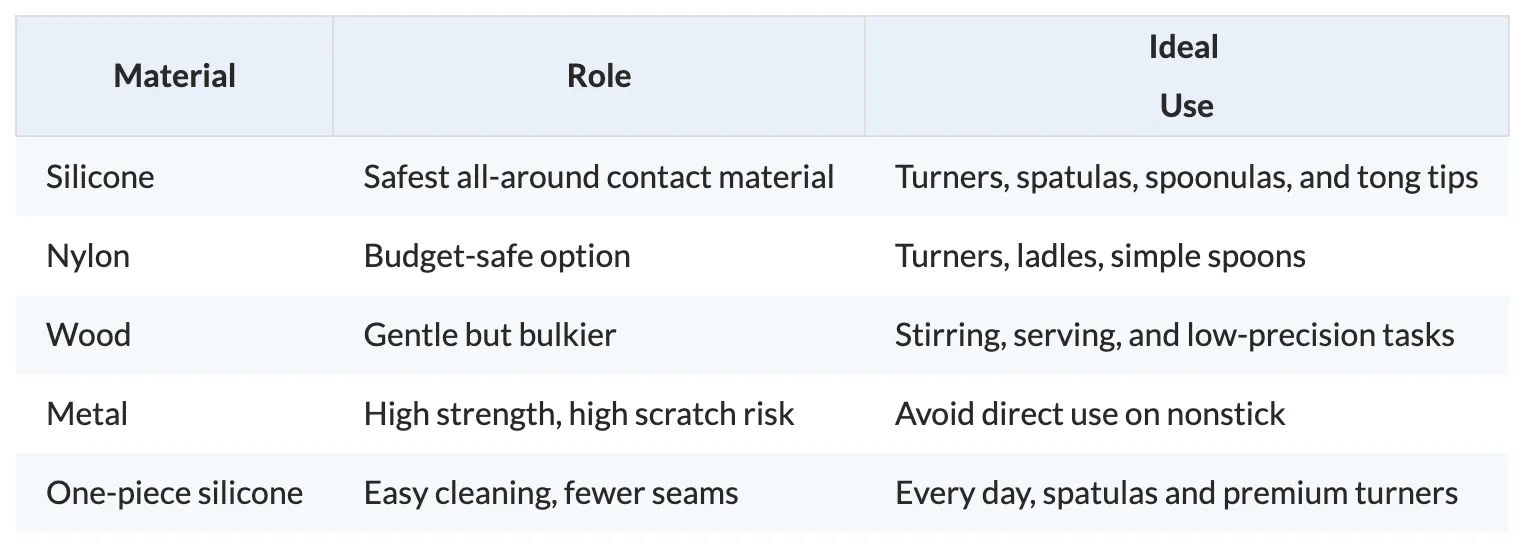The height and width of the screenshot is (556, 1530).
Task: Click the Role column header
Action: (x=599, y=76)
